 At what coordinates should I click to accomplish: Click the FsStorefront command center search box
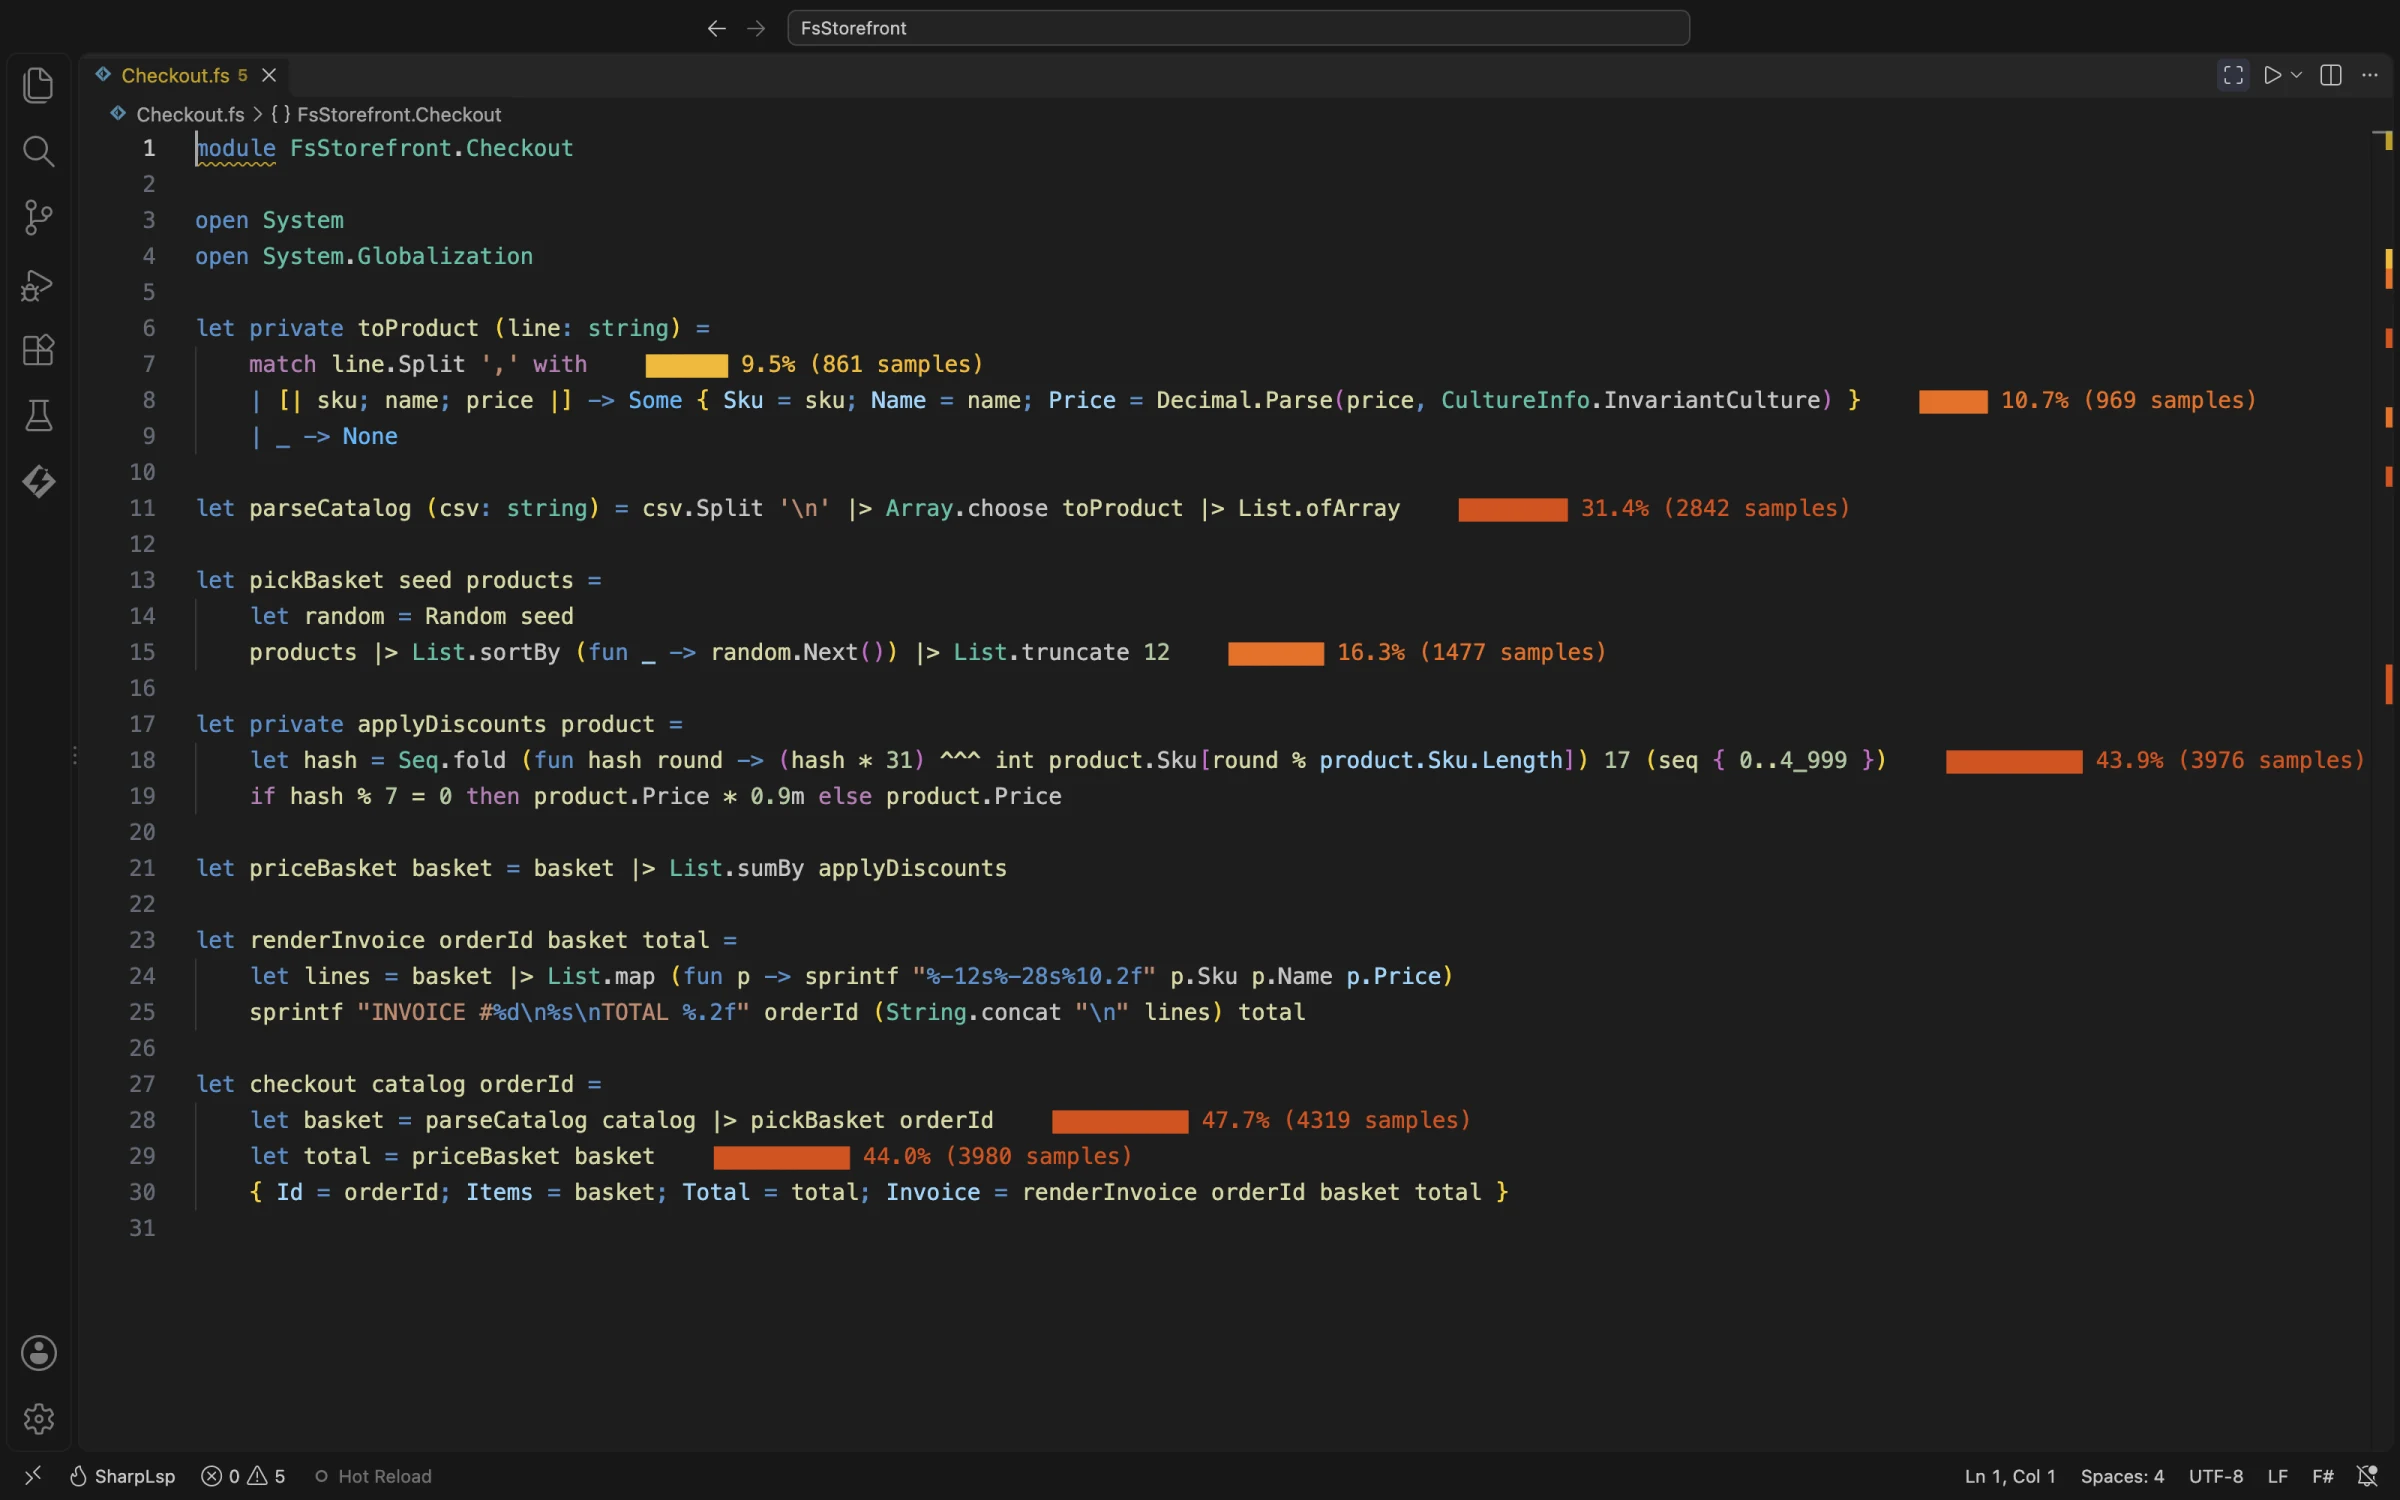[1238, 28]
